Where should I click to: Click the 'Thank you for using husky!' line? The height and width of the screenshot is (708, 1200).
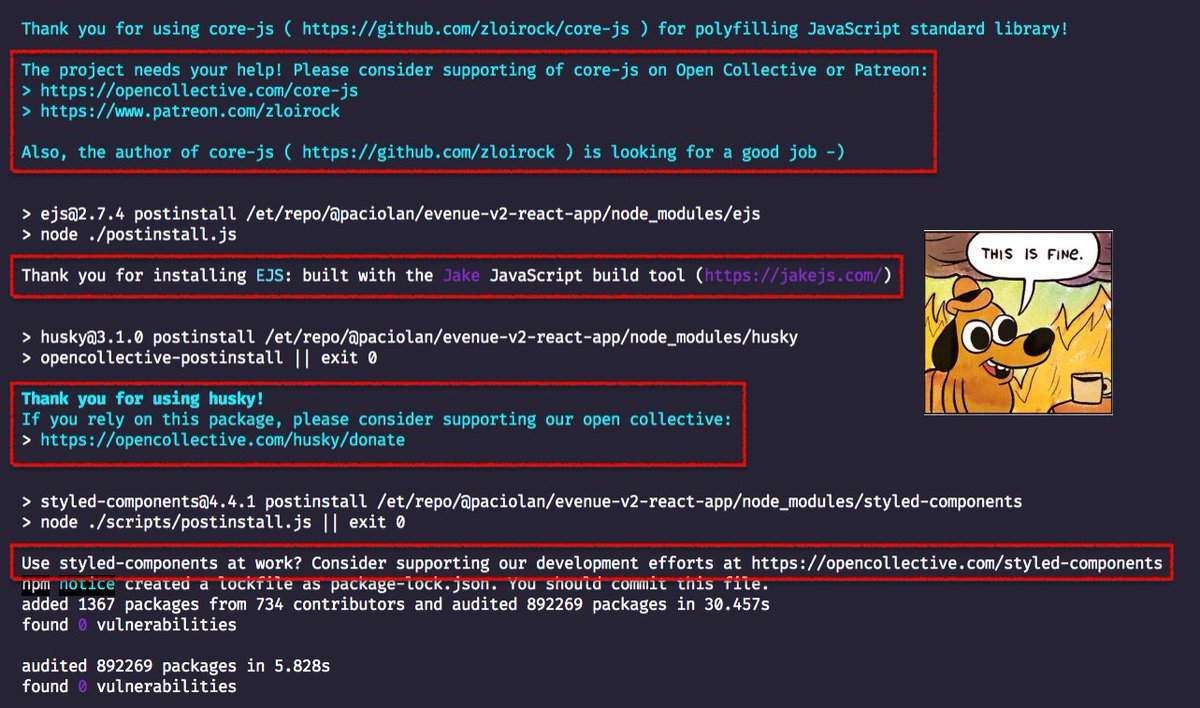pos(142,398)
